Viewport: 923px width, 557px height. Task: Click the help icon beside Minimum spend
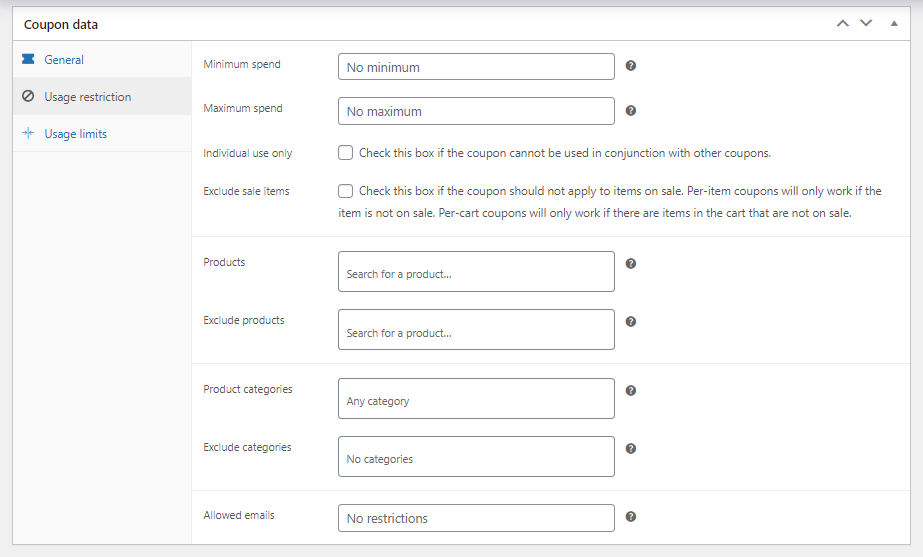tap(630, 66)
